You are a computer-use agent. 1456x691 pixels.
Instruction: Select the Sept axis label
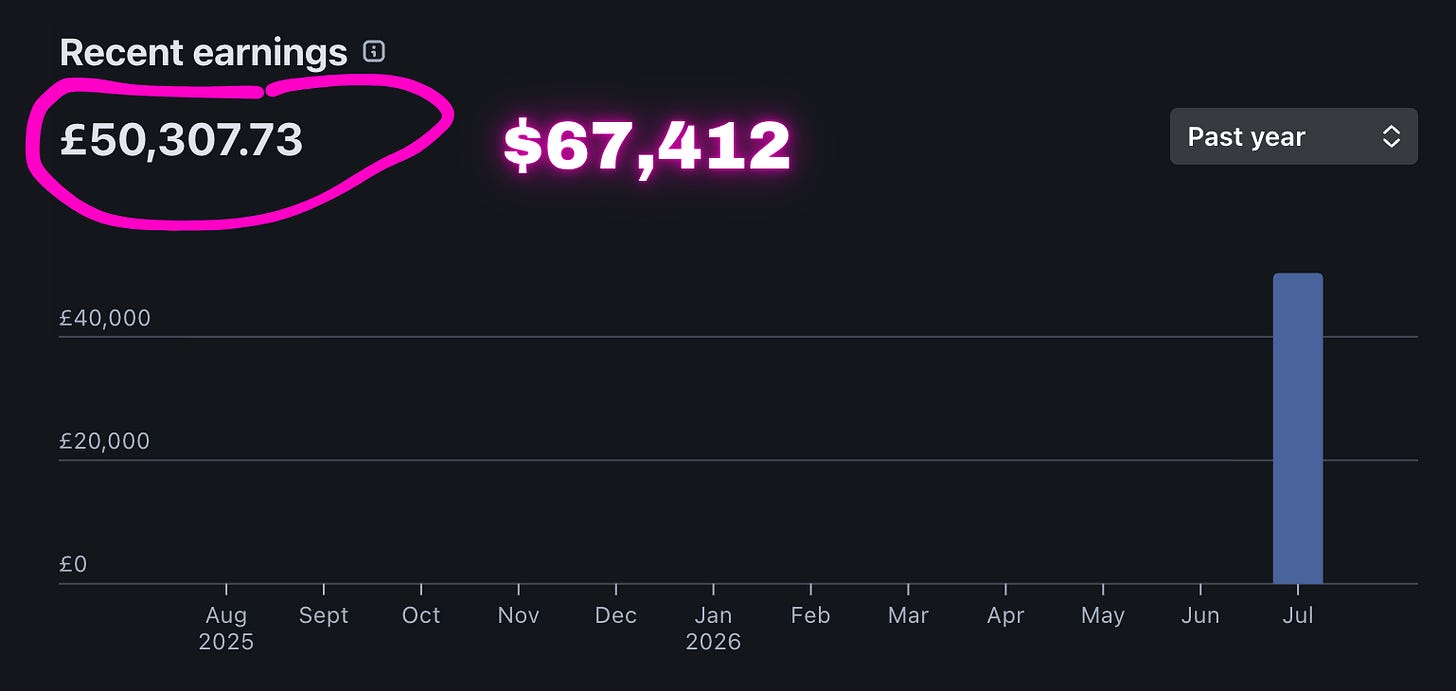point(324,615)
